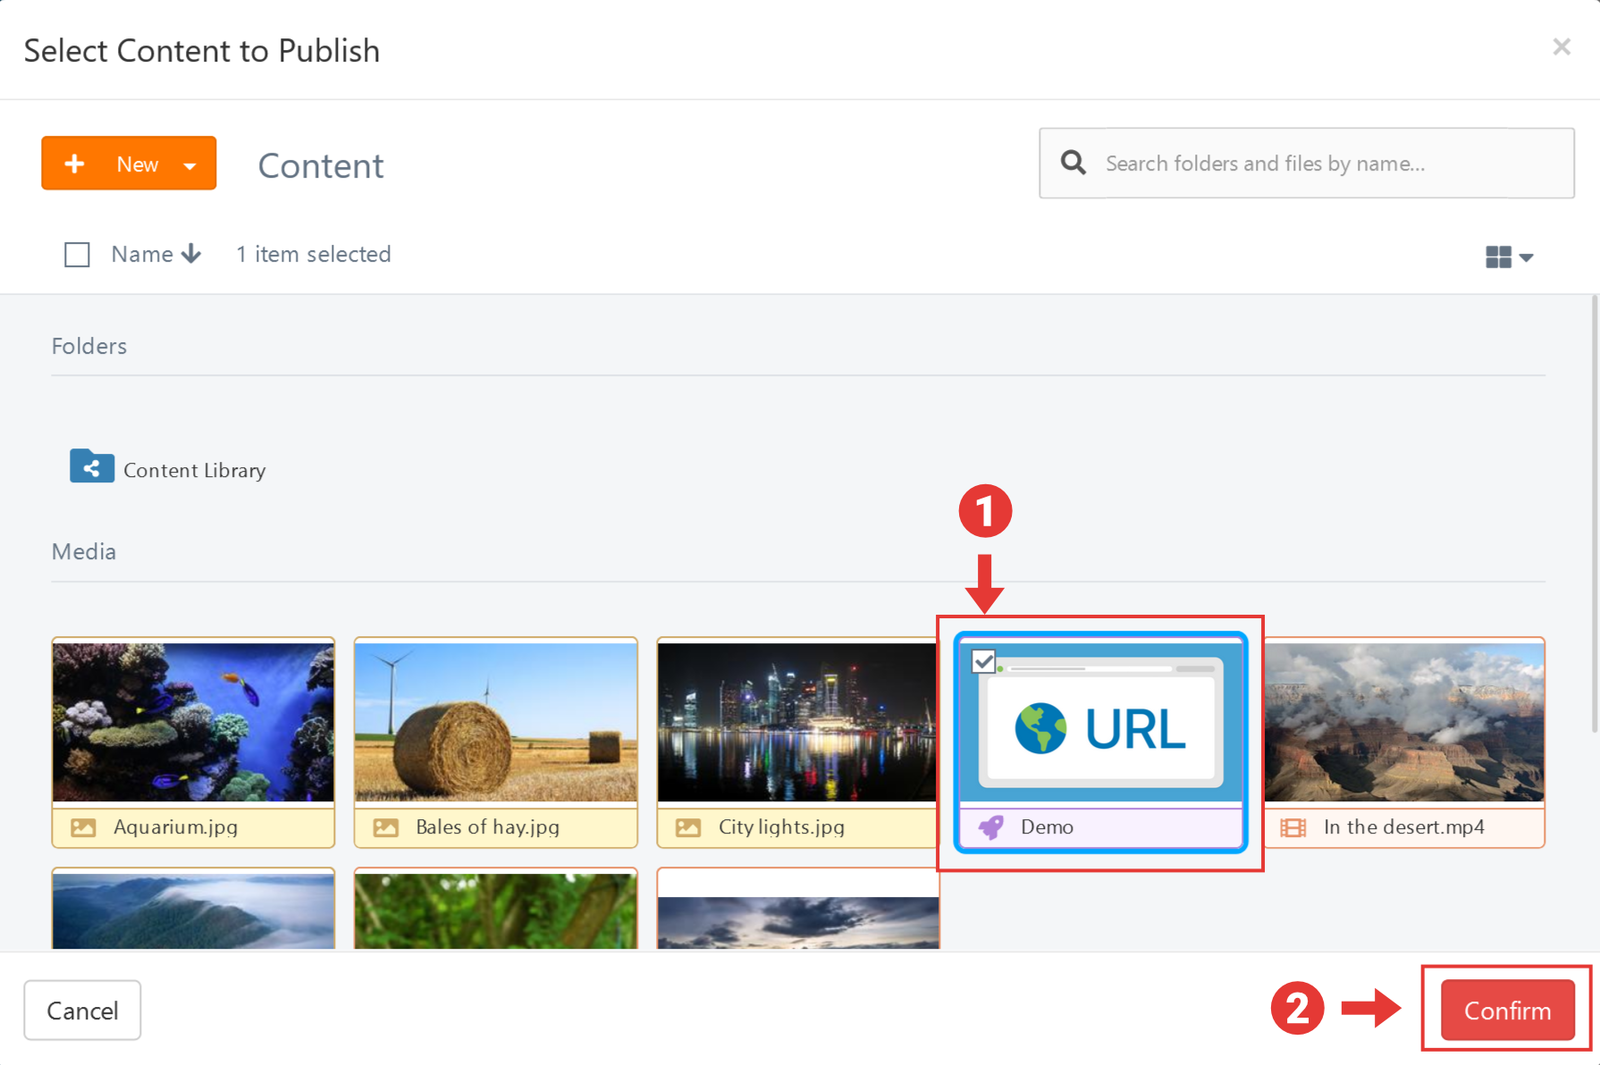
Task: Select the Aquarium.jpg thumbnail
Action: [193, 722]
